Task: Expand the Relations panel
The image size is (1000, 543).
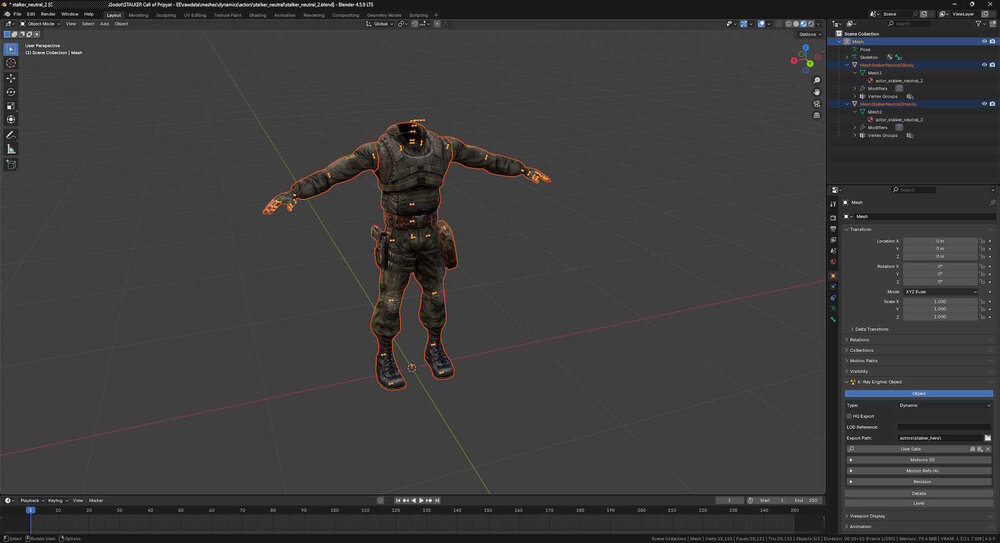Action: pyautogui.click(x=859, y=340)
